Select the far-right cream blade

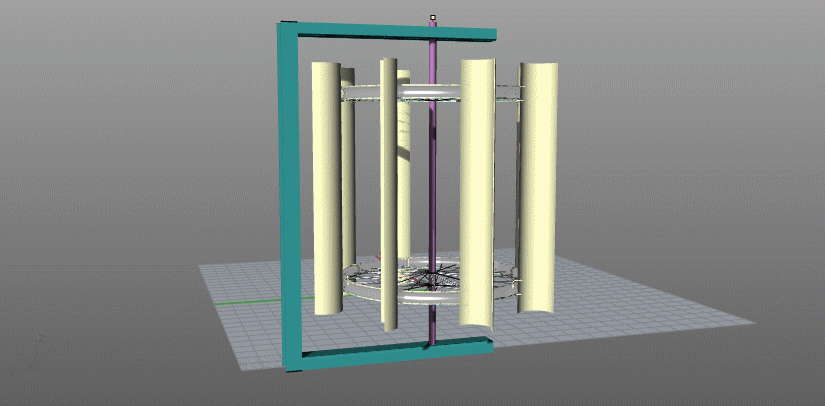click(x=538, y=187)
